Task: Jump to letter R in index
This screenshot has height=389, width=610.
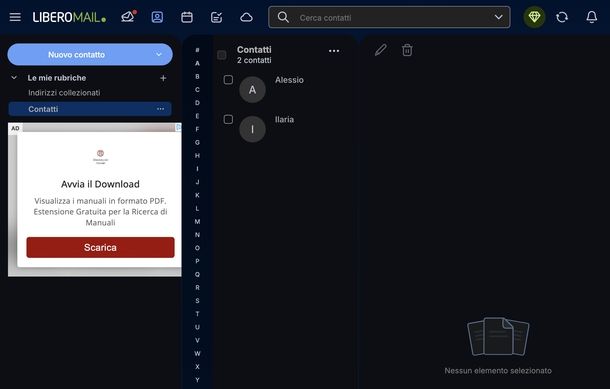Action: [x=197, y=287]
